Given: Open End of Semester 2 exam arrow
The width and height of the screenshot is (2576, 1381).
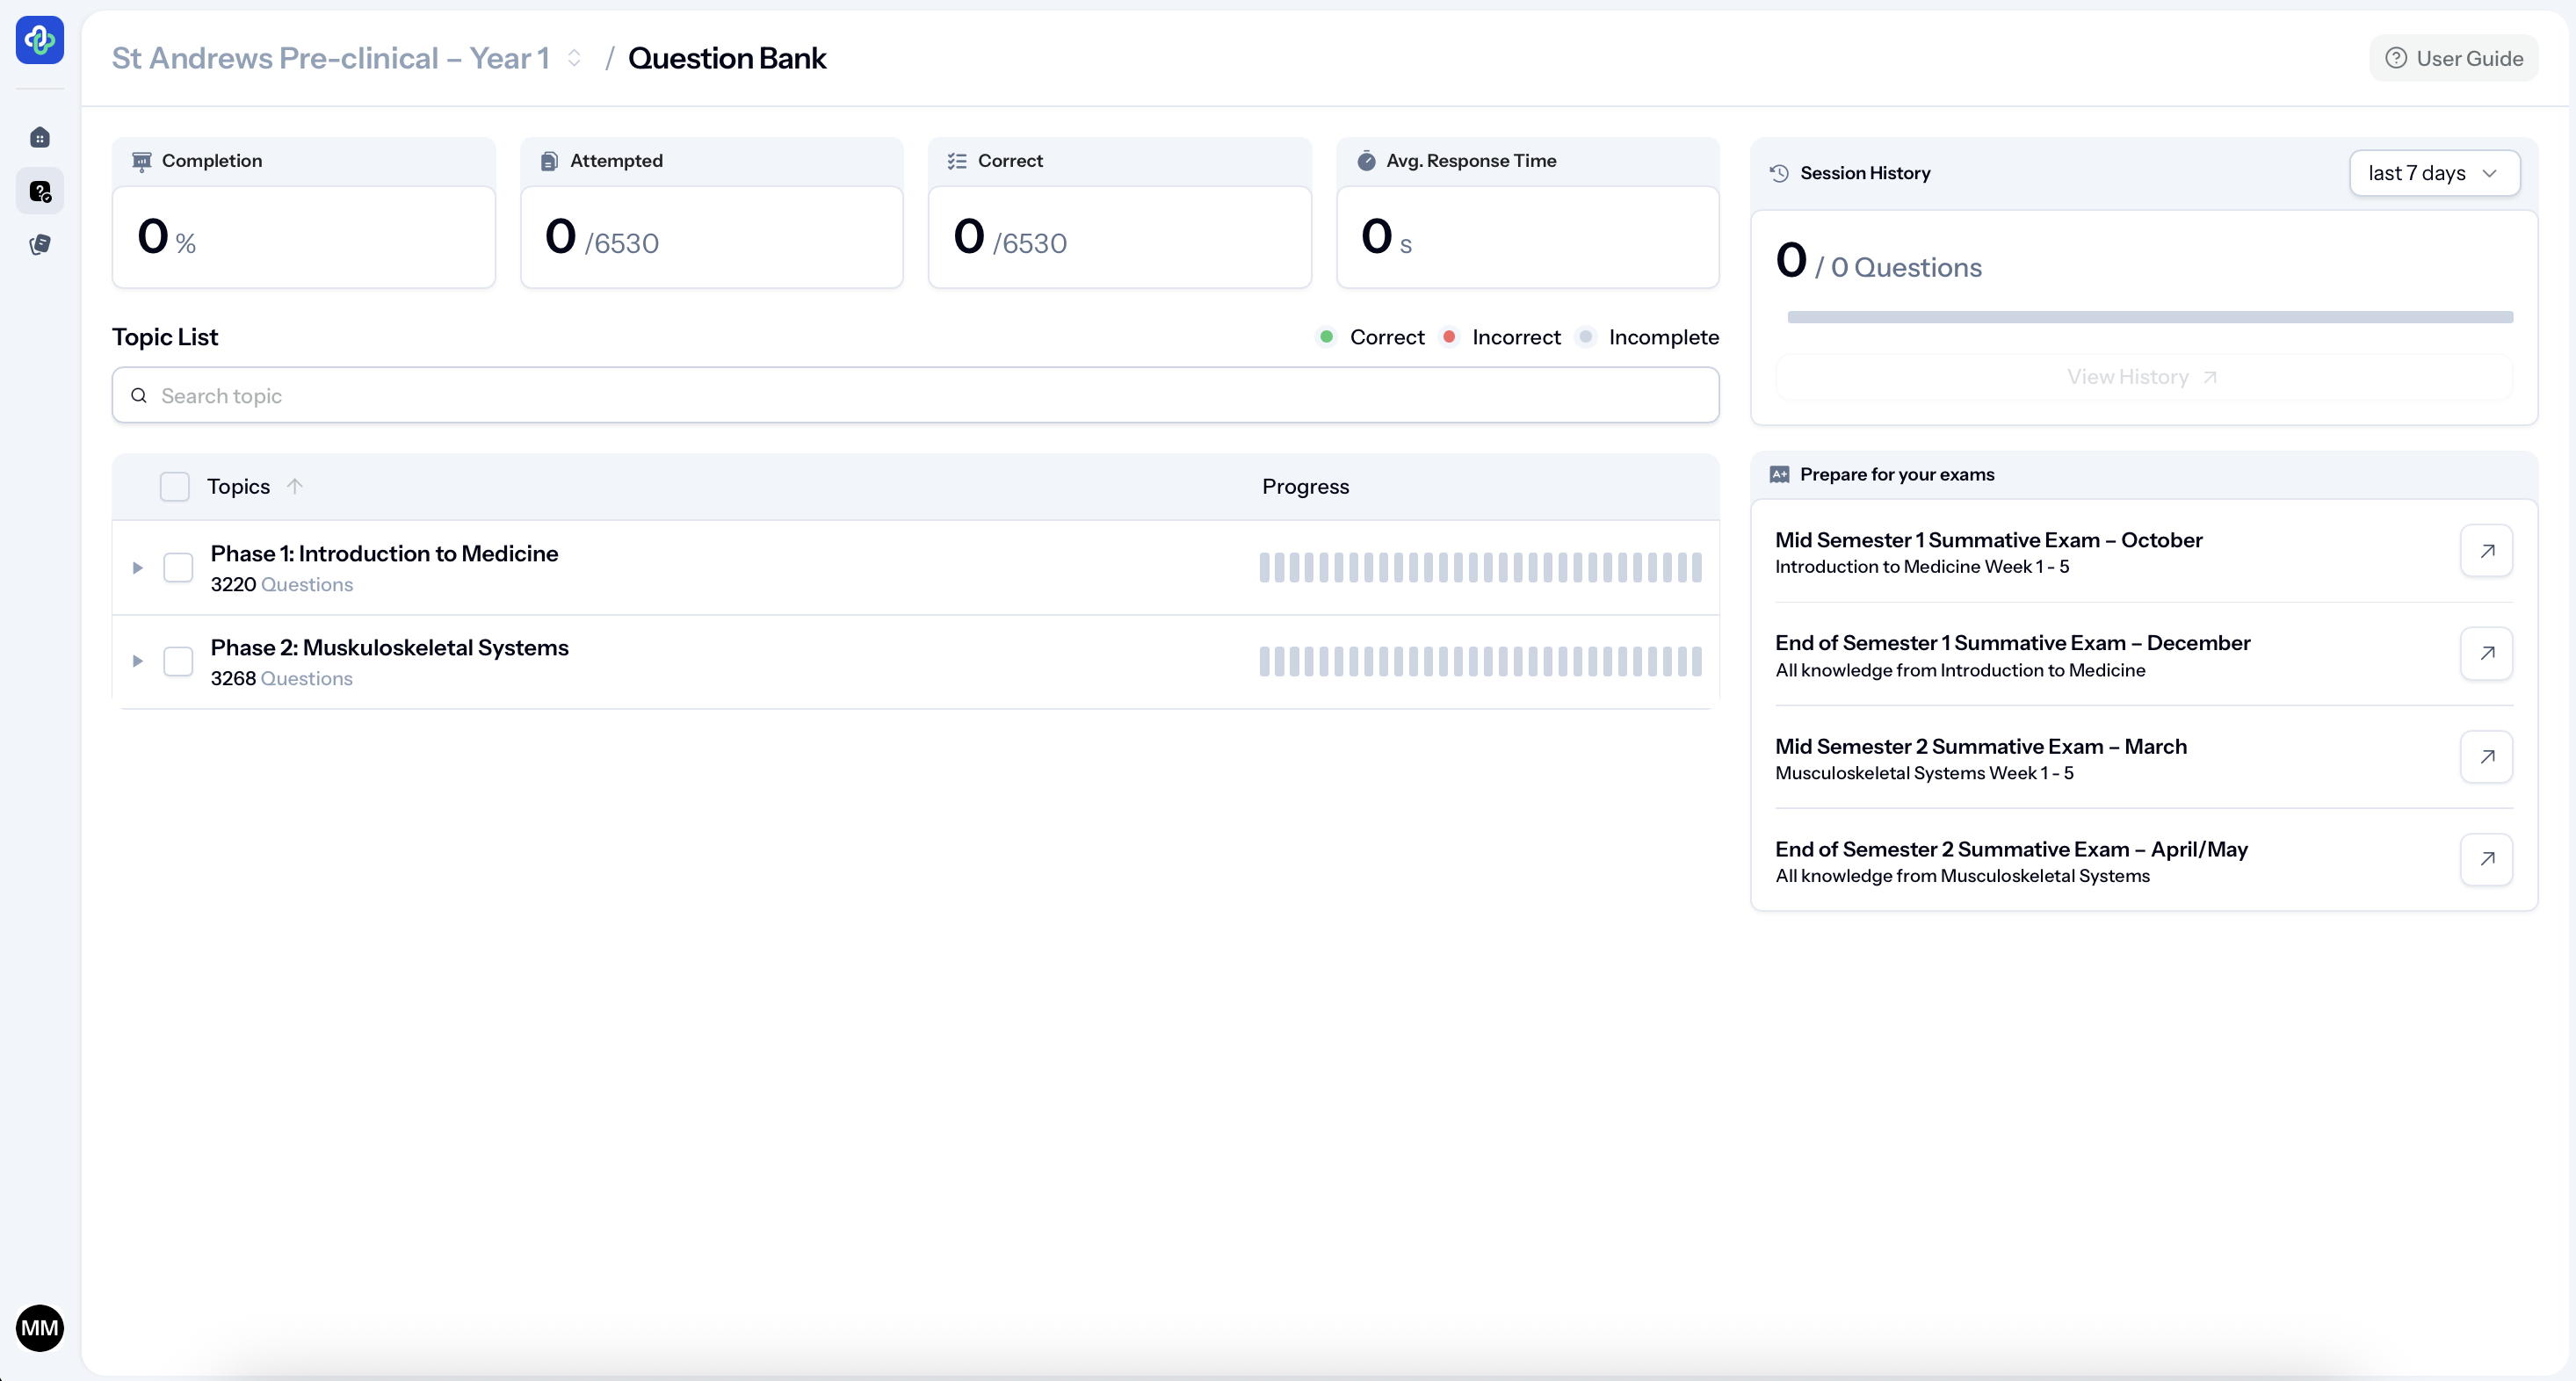Looking at the screenshot, I should pyautogui.click(x=2486, y=859).
